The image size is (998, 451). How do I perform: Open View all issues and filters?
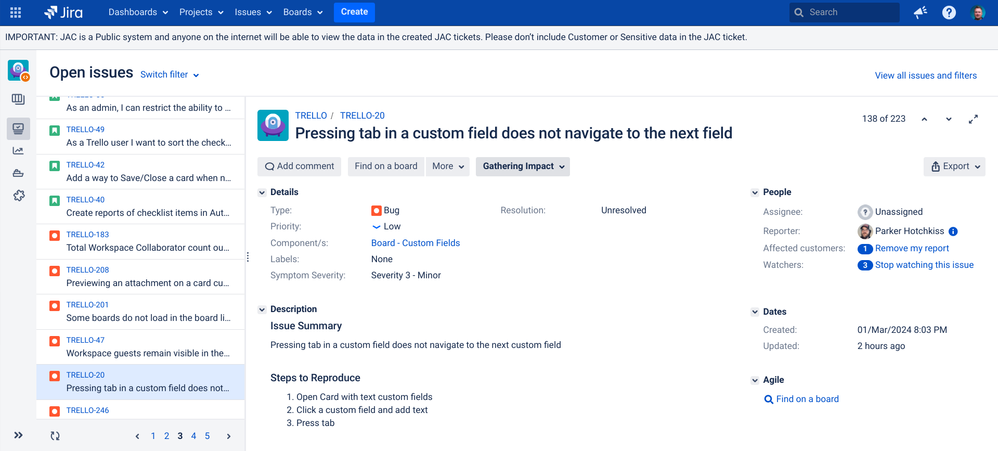pos(925,75)
